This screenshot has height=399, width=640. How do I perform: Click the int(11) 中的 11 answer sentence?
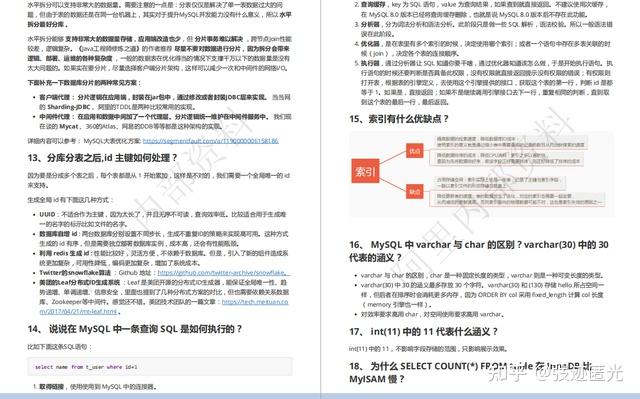tap(429, 349)
